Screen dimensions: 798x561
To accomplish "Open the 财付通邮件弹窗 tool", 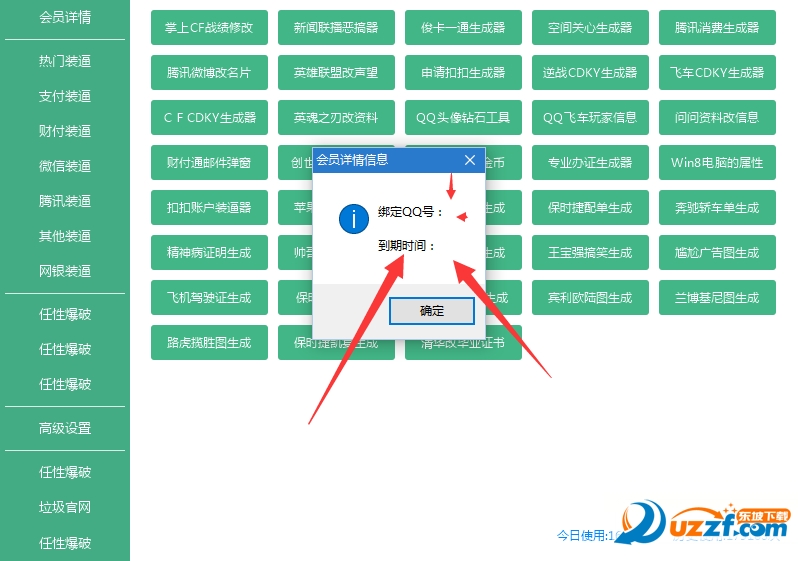I will point(209,162).
